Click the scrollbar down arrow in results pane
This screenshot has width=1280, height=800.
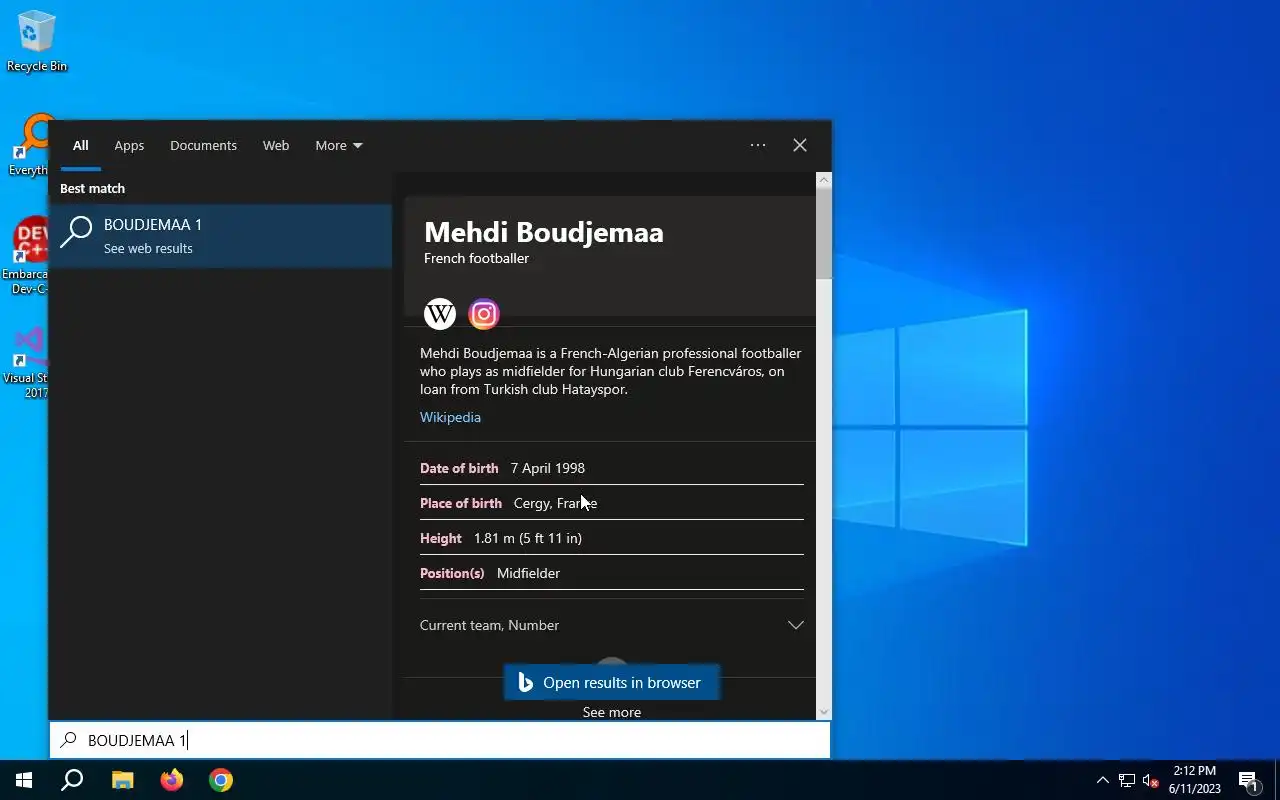point(824,712)
